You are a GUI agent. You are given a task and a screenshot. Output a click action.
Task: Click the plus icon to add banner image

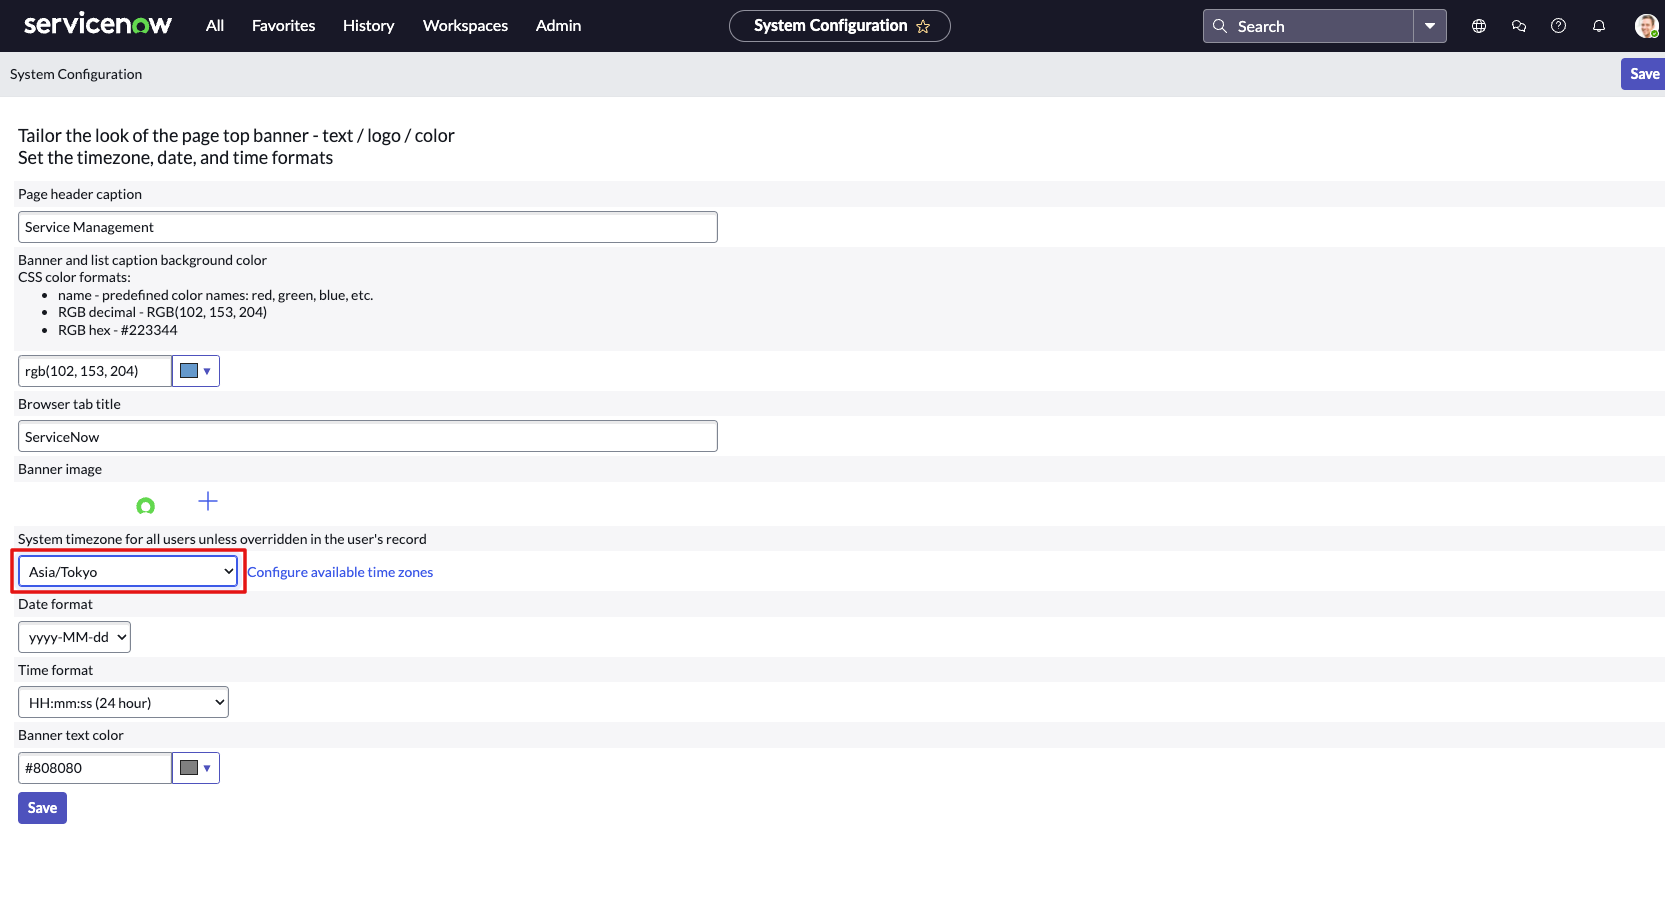pyautogui.click(x=208, y=501)
